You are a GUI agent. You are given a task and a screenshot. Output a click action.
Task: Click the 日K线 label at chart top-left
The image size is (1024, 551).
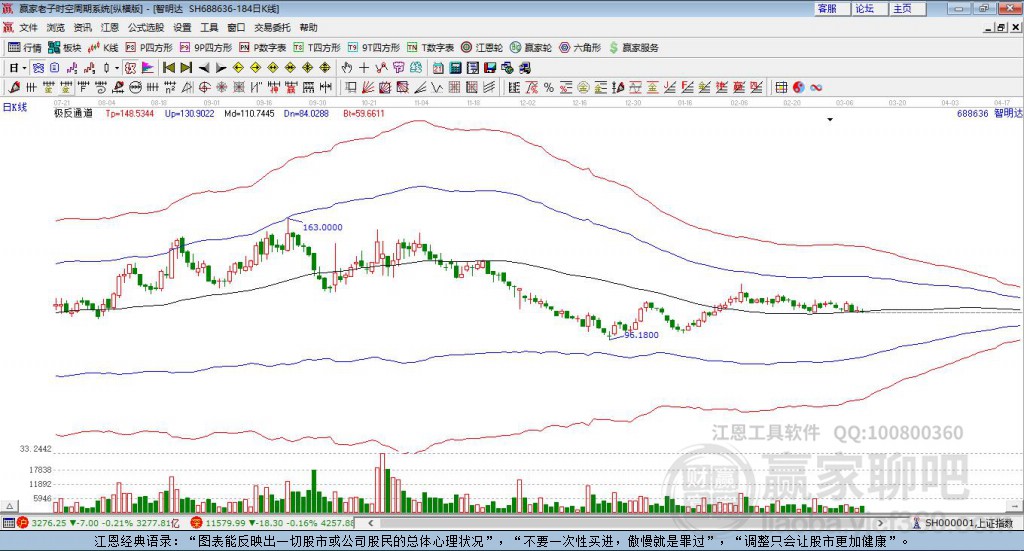[15, 107]
